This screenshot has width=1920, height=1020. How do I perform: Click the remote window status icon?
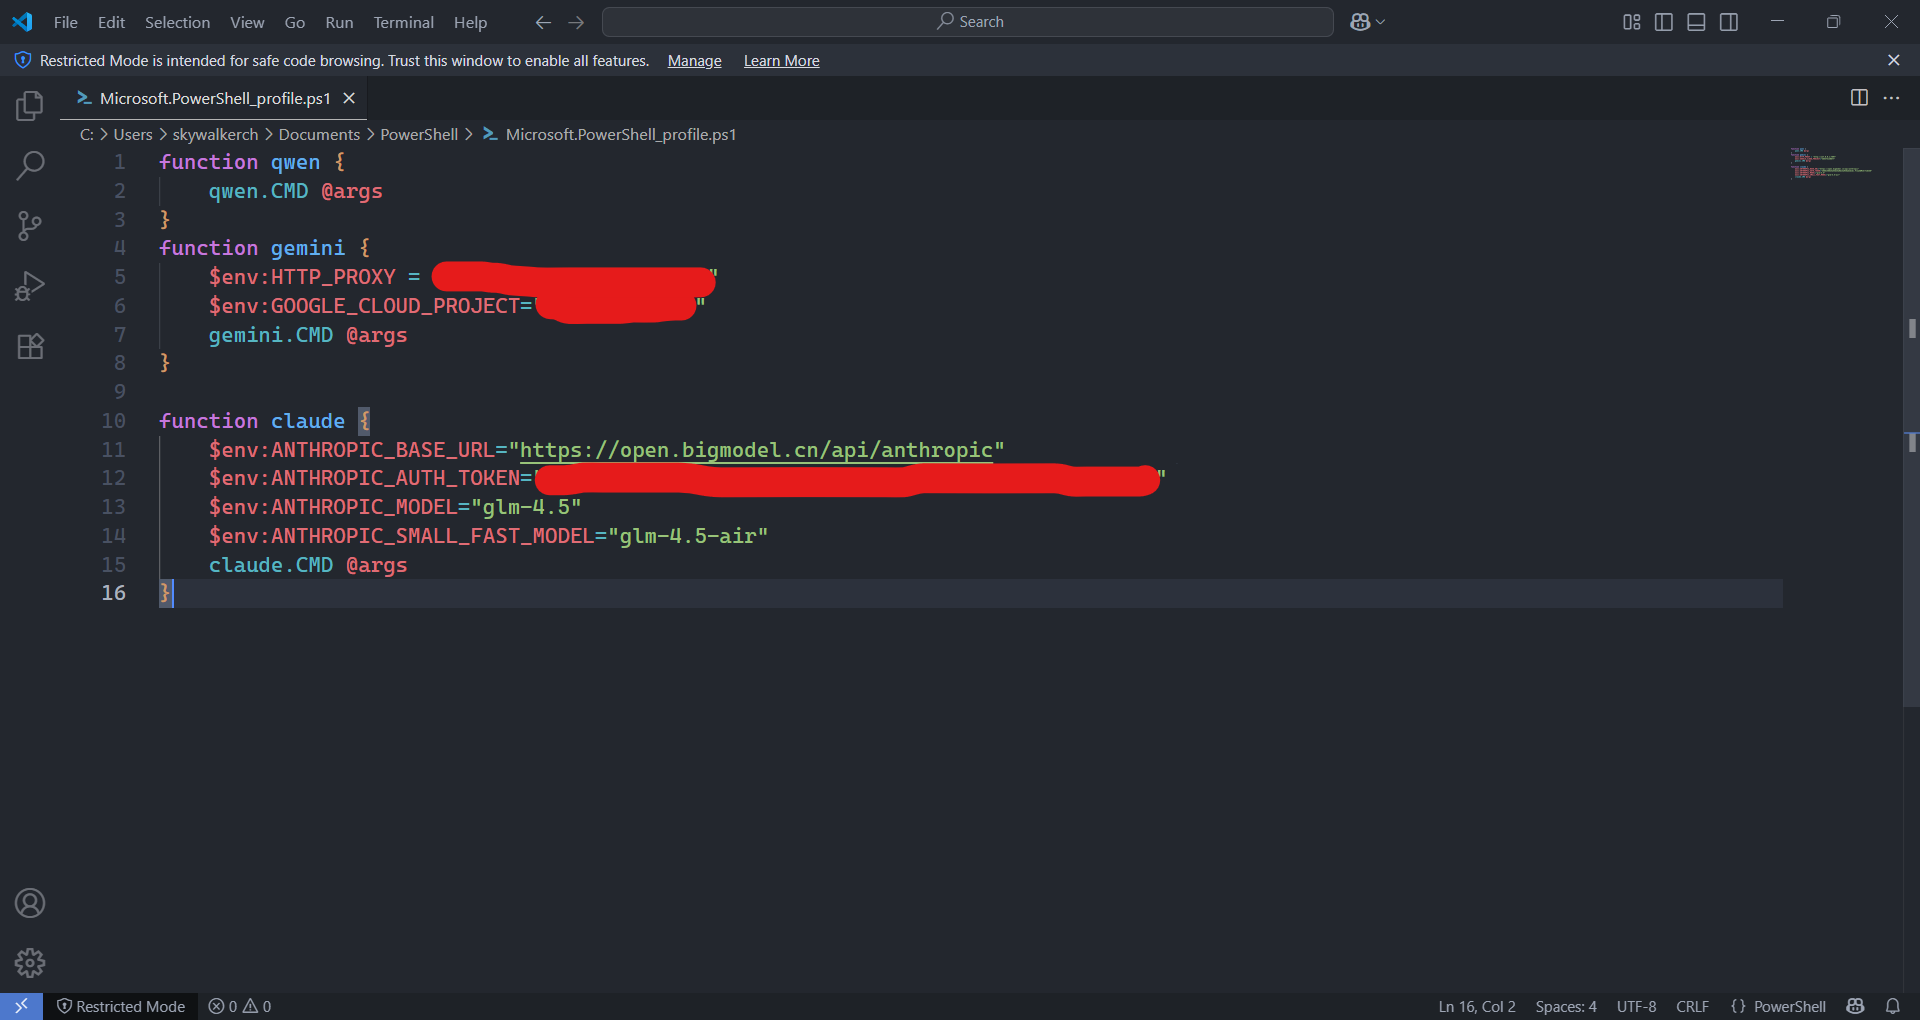[x=21, y=1006]
